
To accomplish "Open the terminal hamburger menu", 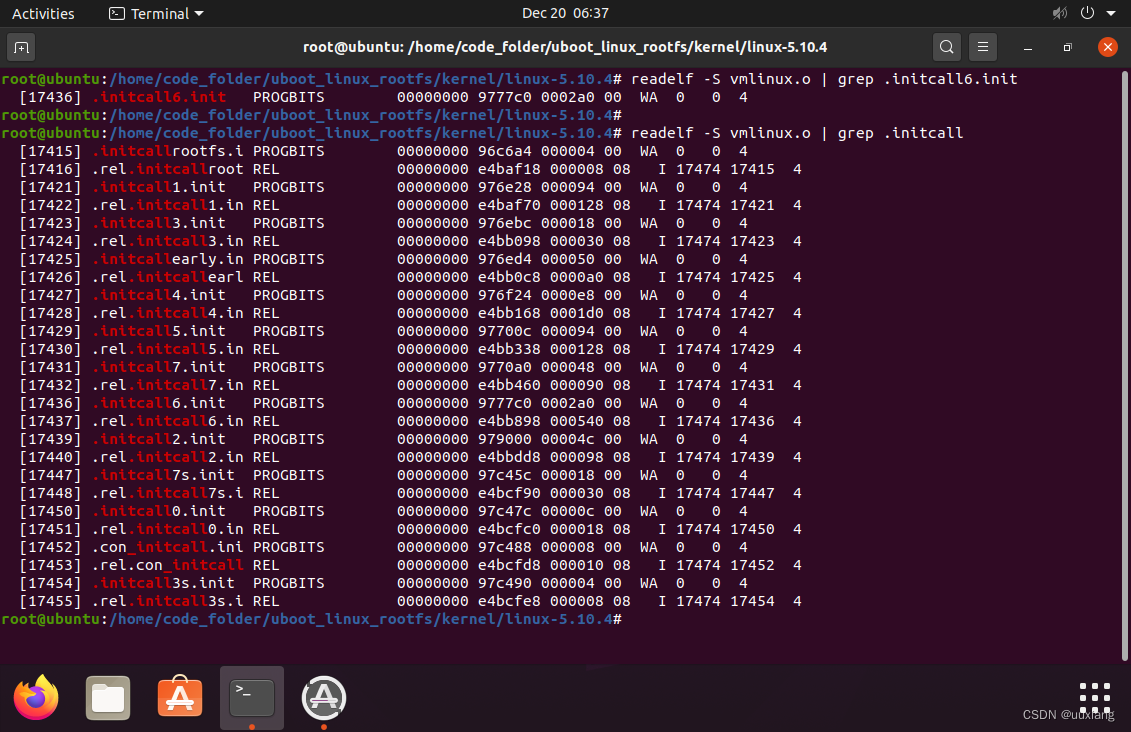I will [982, 48].
